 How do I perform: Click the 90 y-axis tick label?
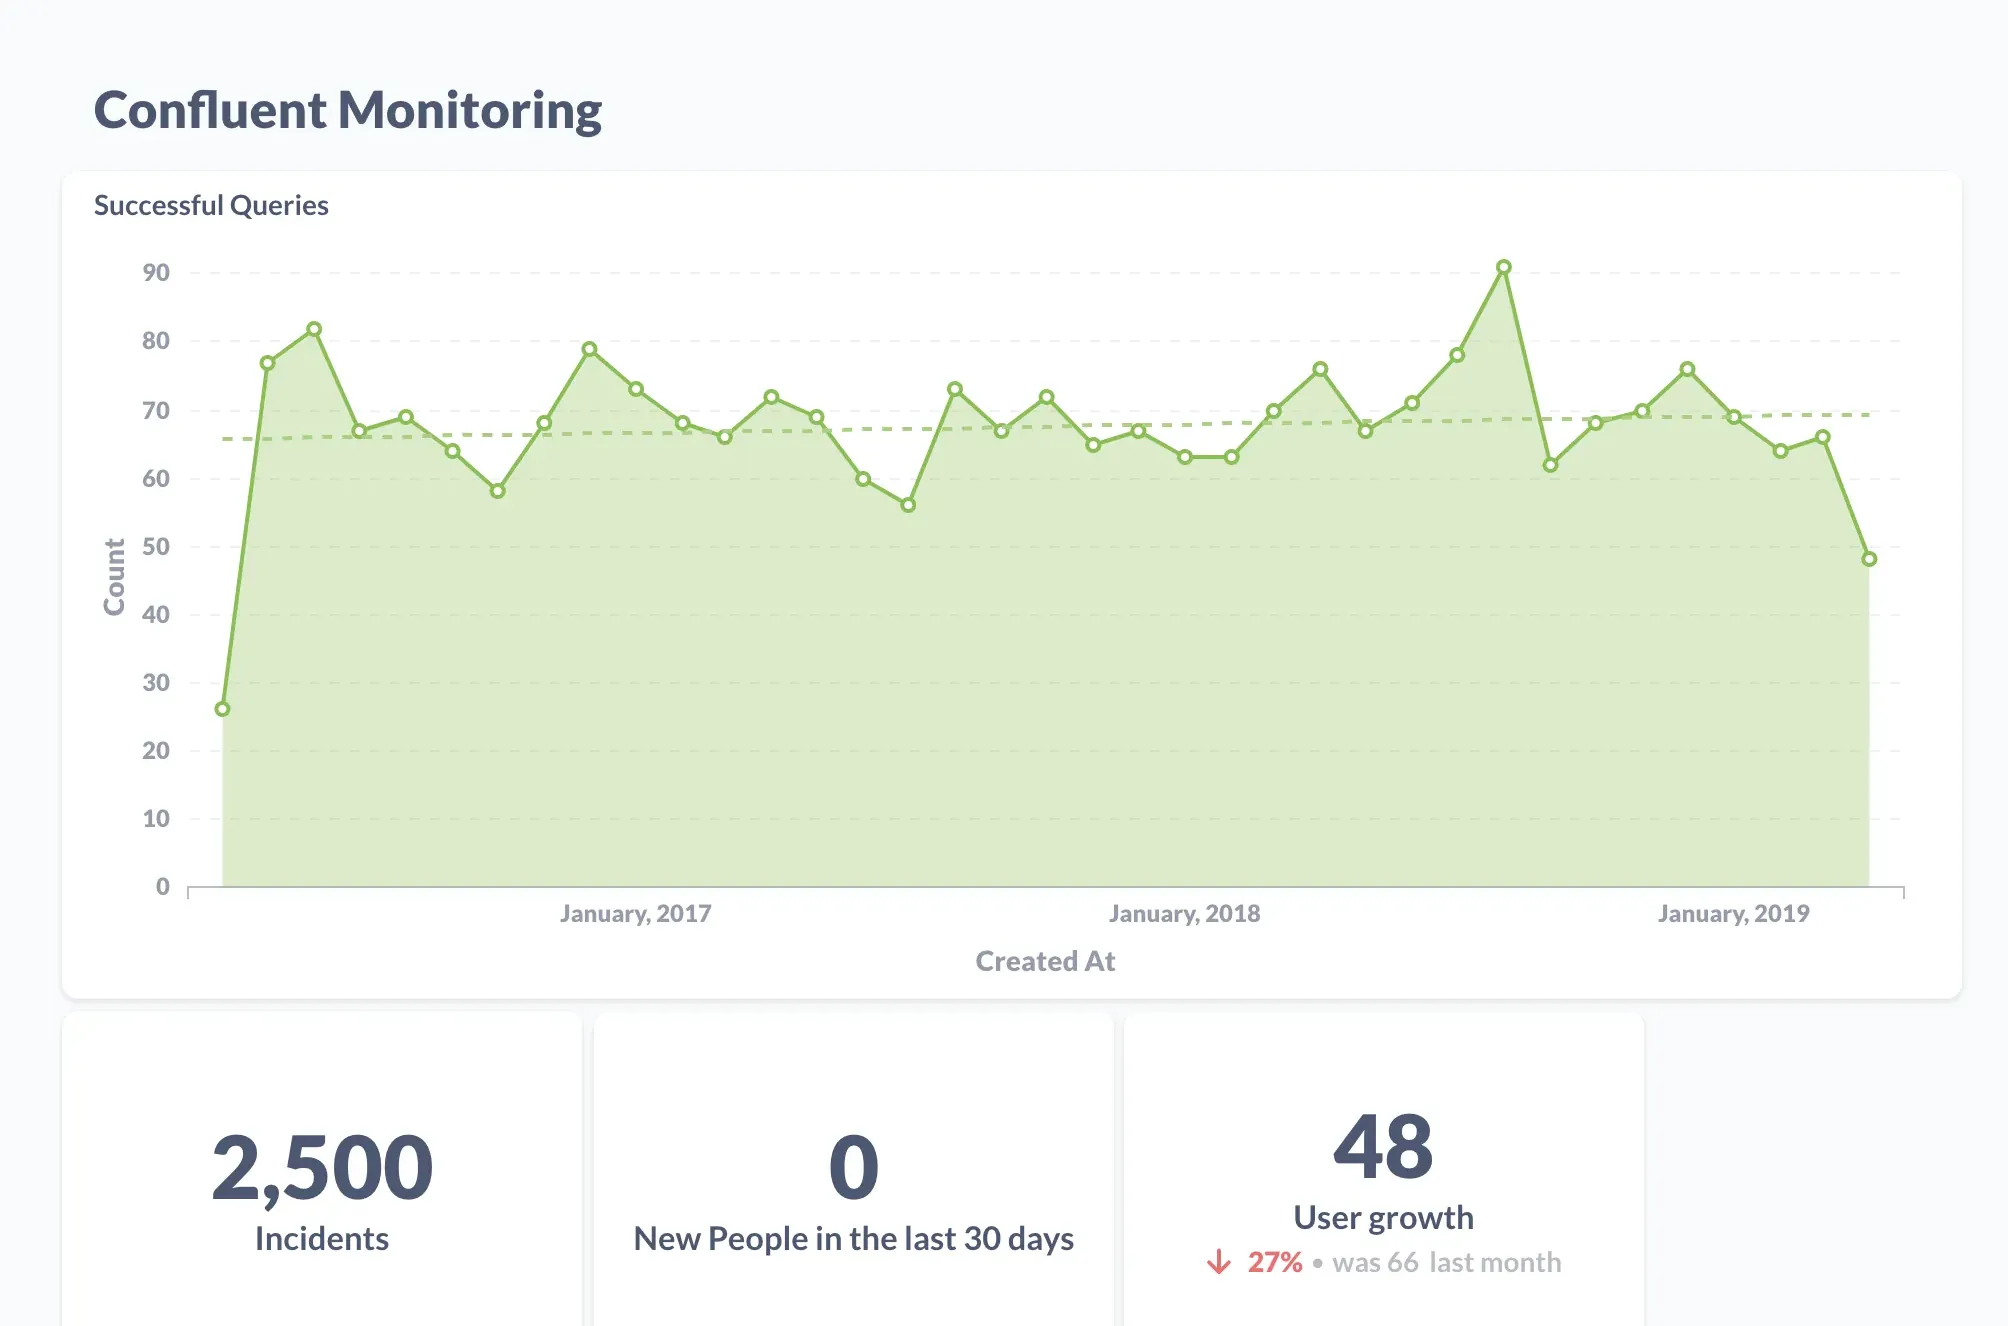[156, 273]
